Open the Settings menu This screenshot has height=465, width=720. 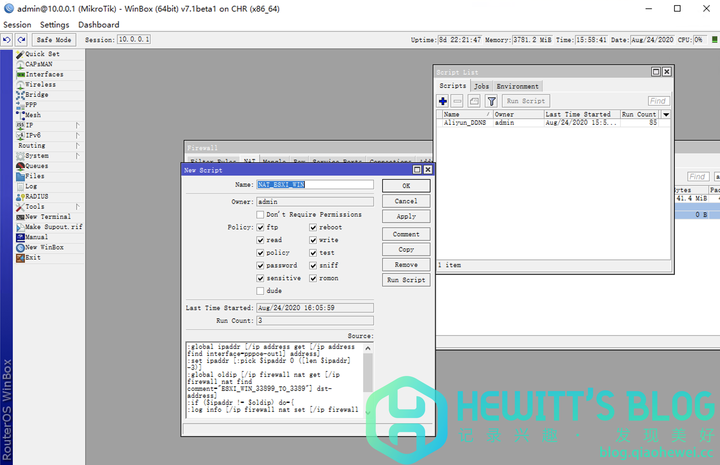tap(55, 25)
